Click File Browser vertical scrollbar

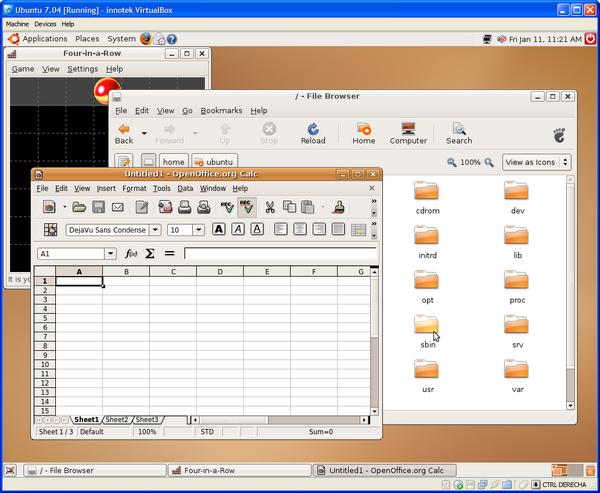pyautogui.click(x=570, y=293)
